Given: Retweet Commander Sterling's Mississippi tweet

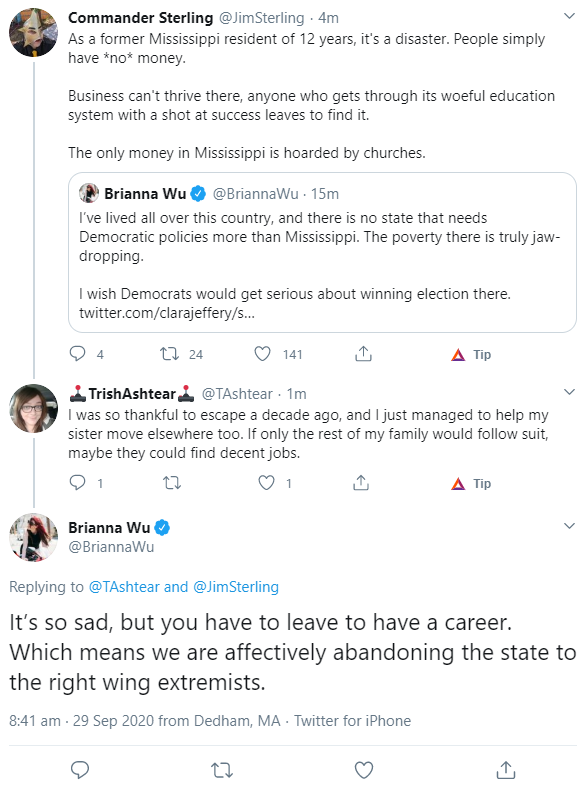Looking at the screenshot, I should point(170,354).
